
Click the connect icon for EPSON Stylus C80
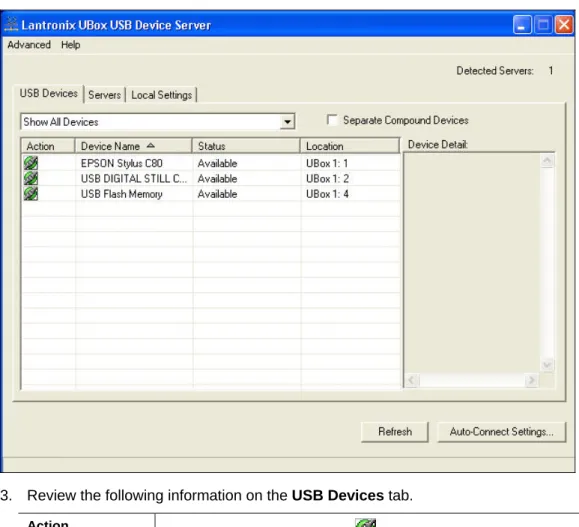[31, 163]
